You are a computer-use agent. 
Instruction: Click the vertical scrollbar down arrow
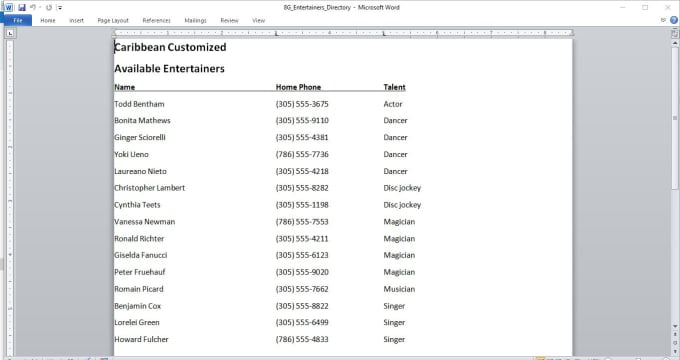tap(675, 326)
